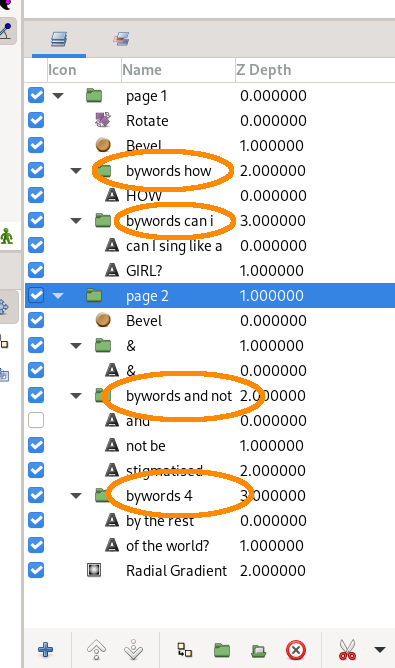Click Z depth 2.000000 of Radial Gradient
Viewport: 395px width, 668px height.
(273, 570)
